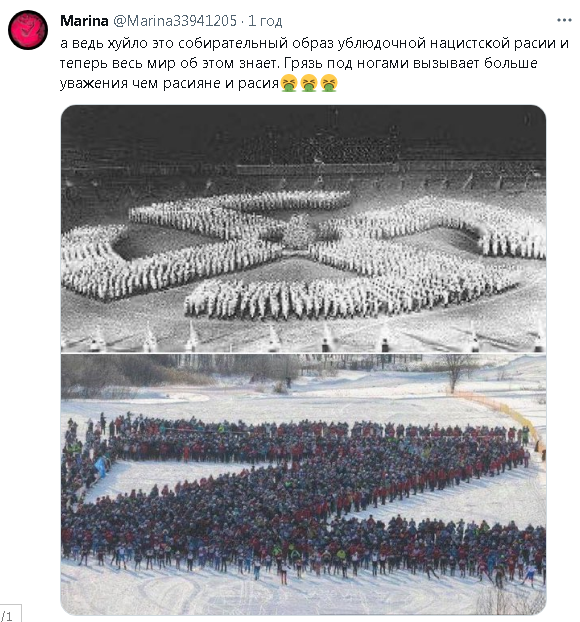
Task: Click the orange fence in the lower photo
Action: [x=501, y=414]
